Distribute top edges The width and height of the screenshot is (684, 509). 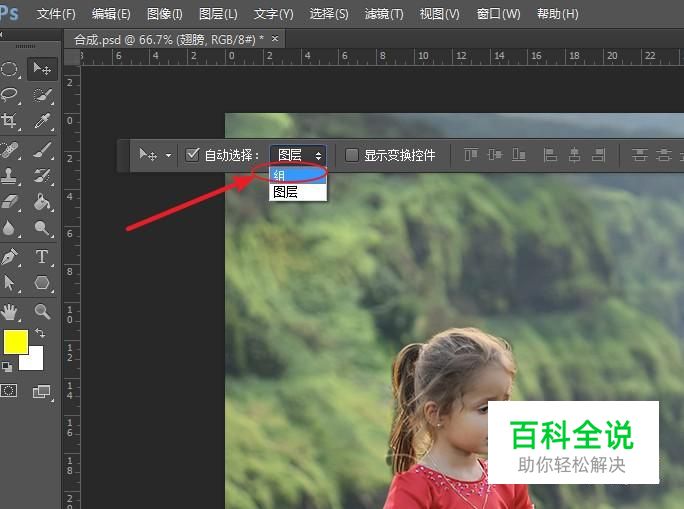coord(640,154)
